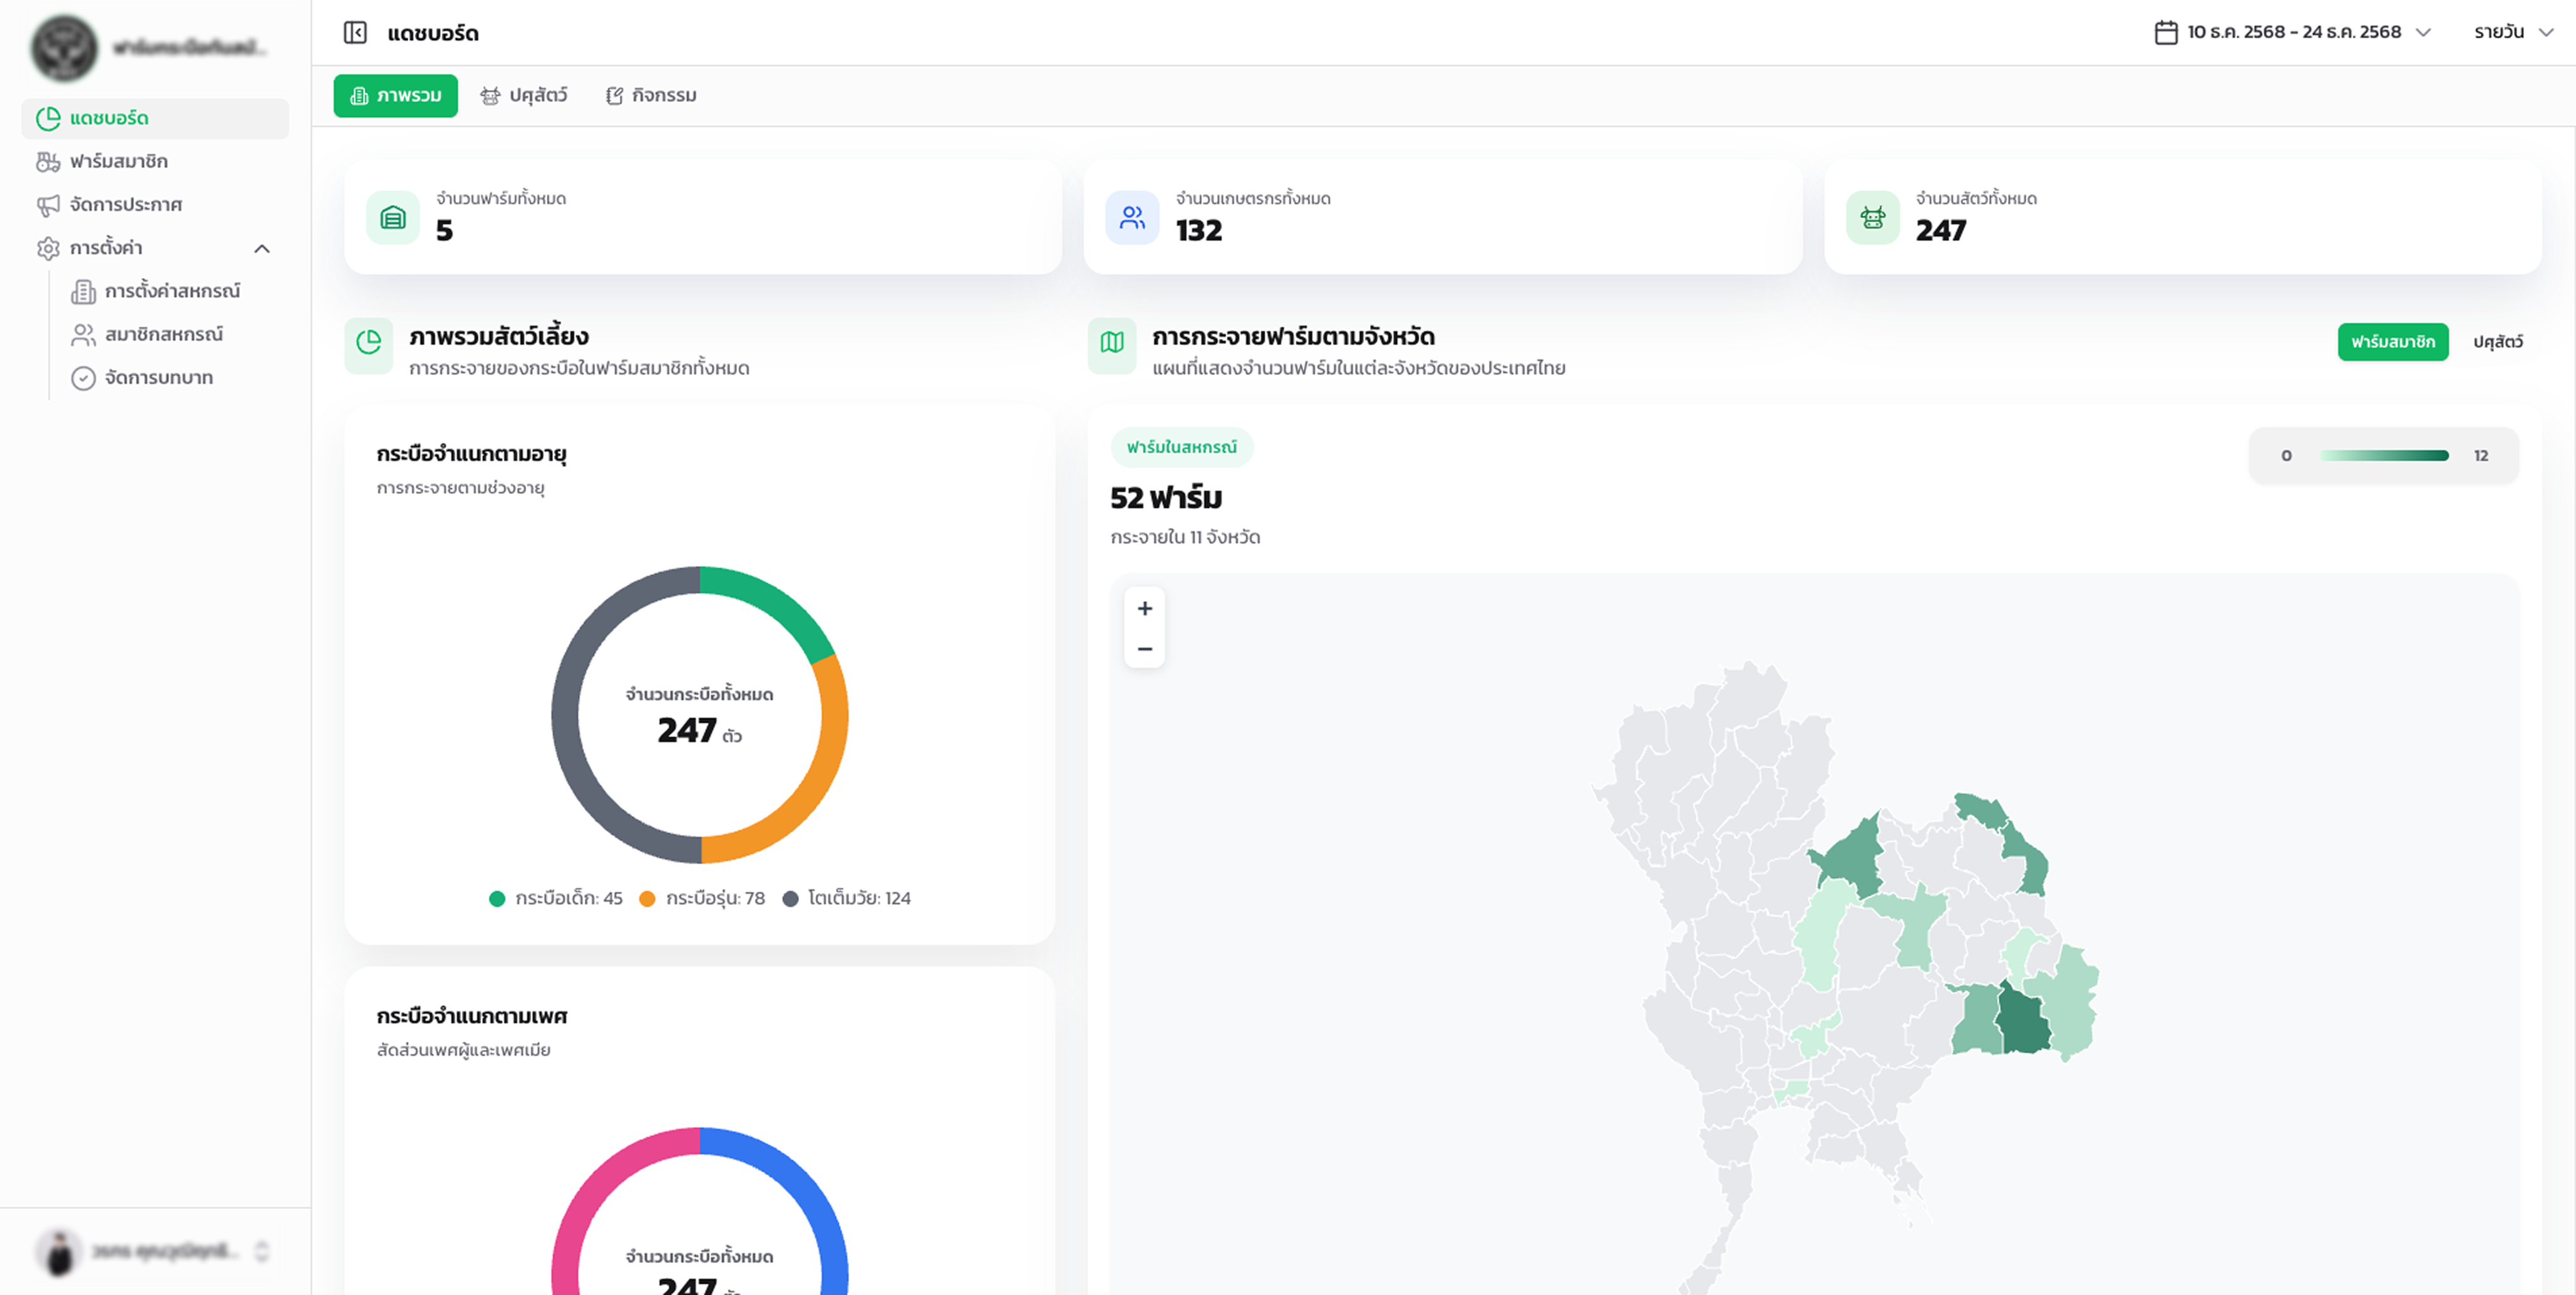Viewport: 2576px width, 1295px height.
Task: Zoom in on the Thailand map
Action: (1144, 608)
